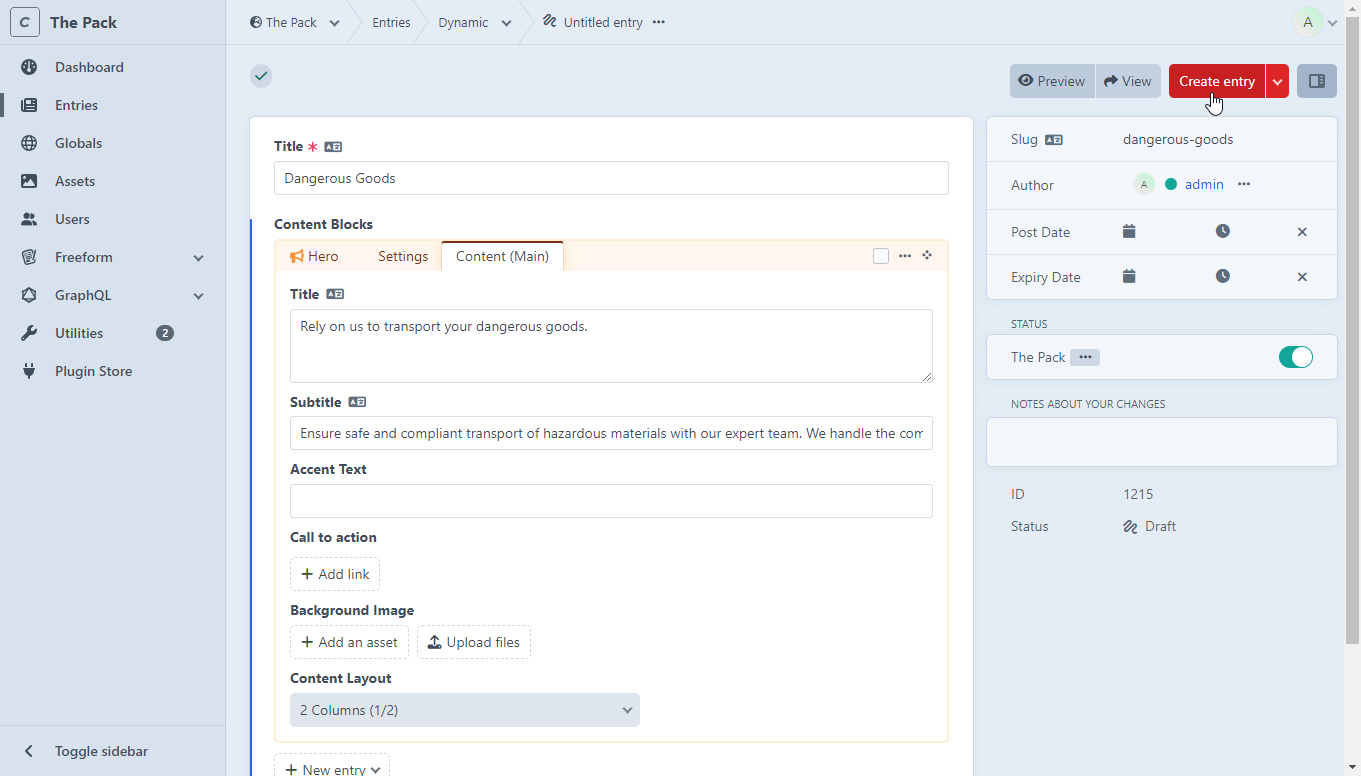Switch to the Settings tab

403,256
